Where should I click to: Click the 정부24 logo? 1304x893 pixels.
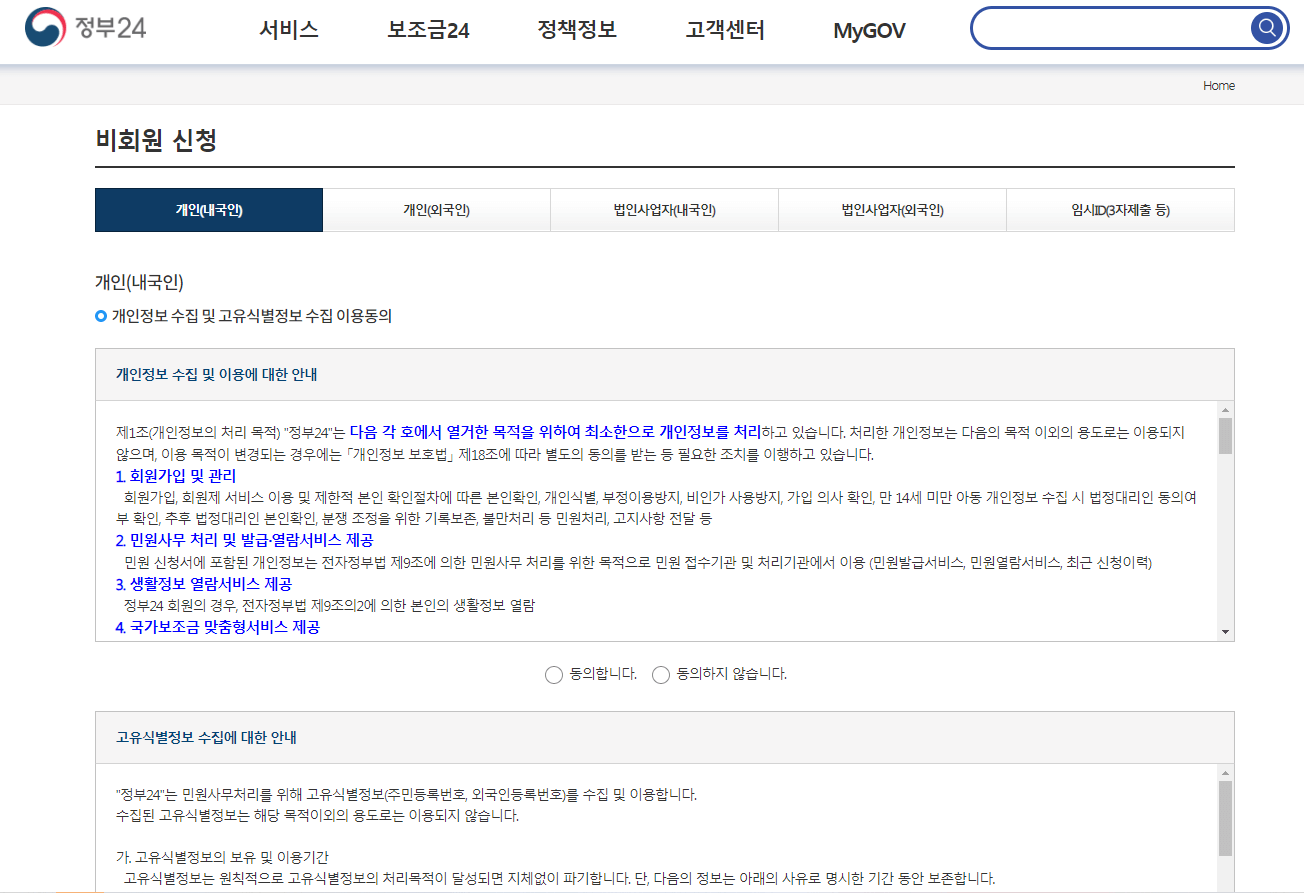pos(86,28)
